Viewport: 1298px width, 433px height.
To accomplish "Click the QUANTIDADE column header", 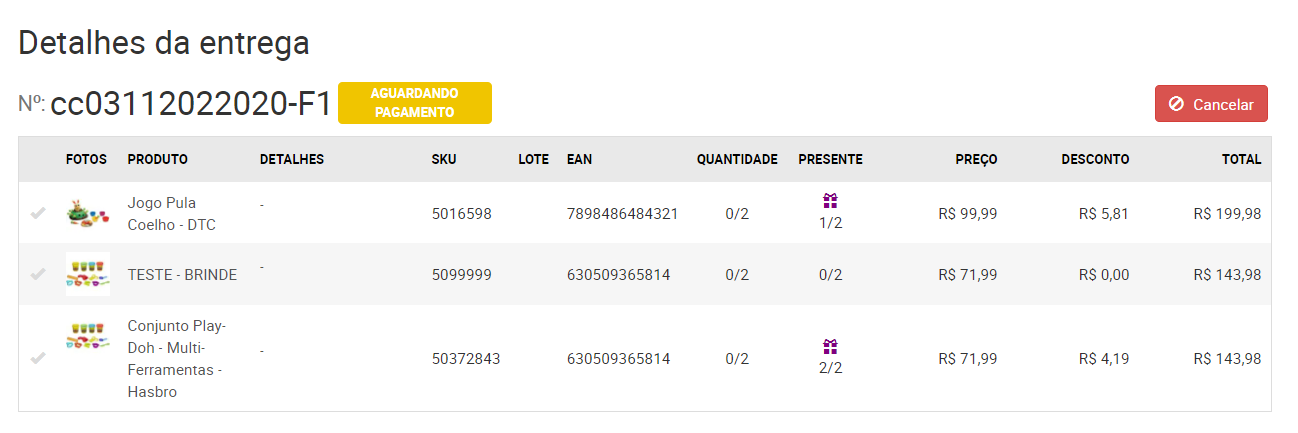I will click(737, 159).
